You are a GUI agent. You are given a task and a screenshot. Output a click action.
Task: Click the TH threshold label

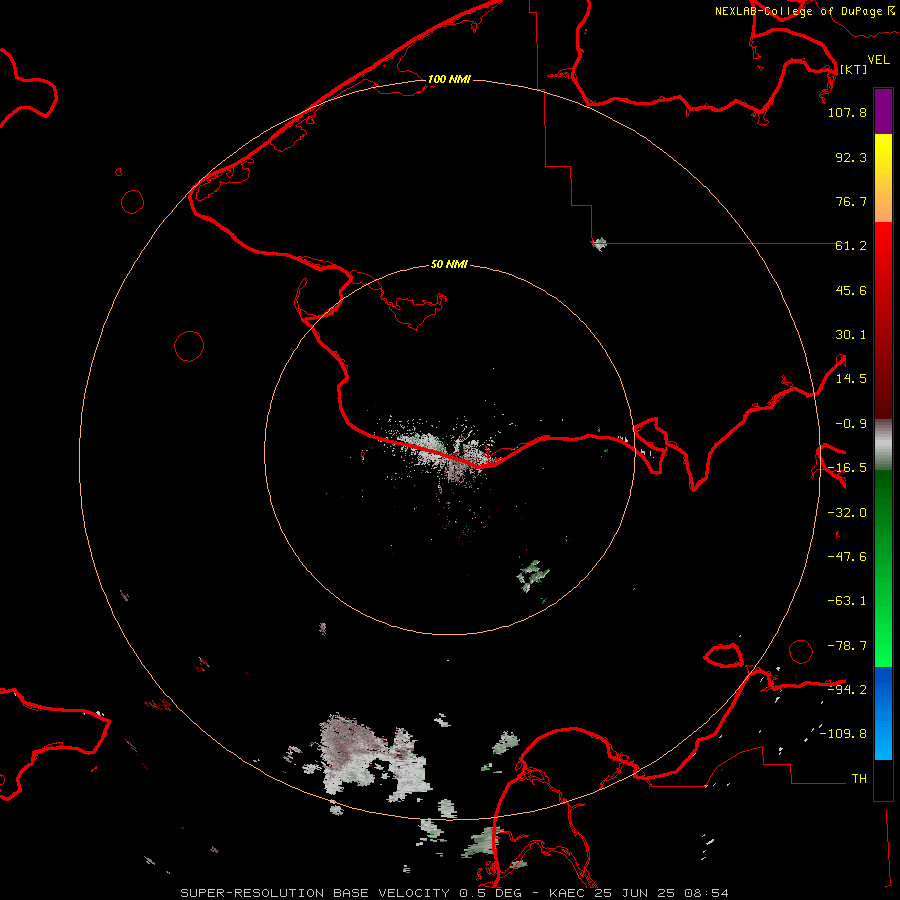[859, 779]
